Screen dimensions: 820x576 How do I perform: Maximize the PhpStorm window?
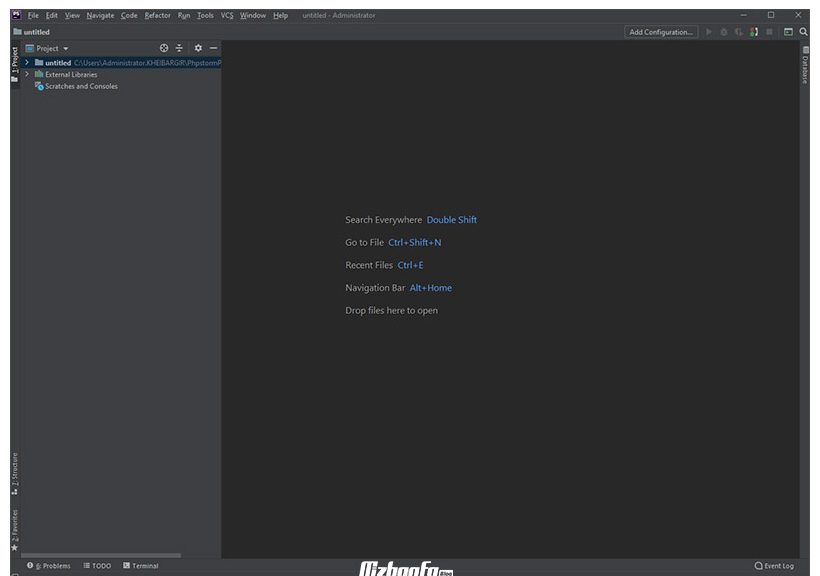click(771, 15)
